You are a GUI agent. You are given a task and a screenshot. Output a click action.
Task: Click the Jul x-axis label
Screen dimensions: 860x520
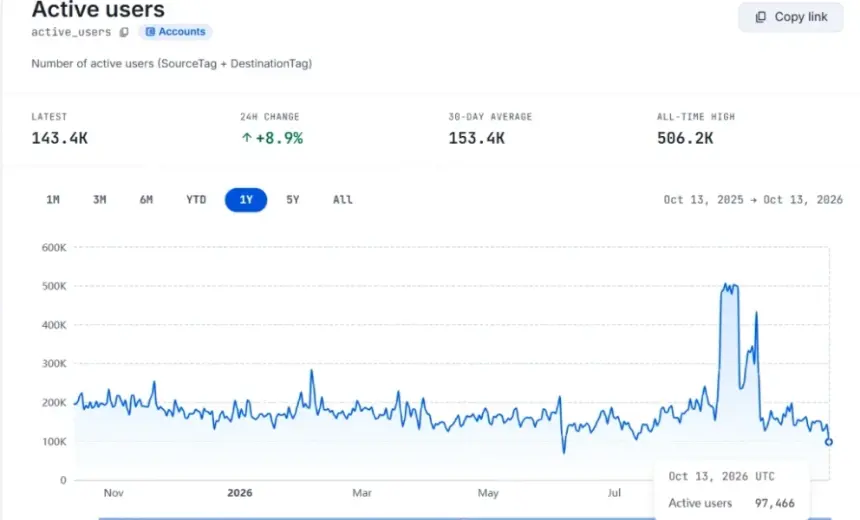pos(614,493)
